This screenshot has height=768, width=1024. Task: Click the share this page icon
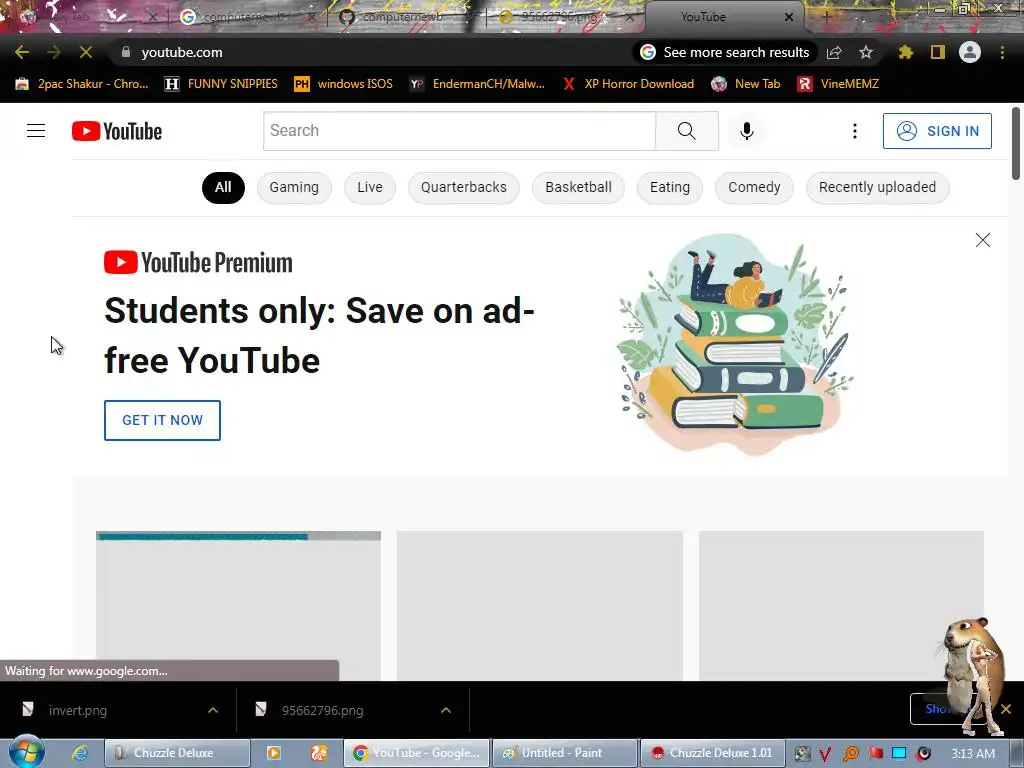click(834, 52)
